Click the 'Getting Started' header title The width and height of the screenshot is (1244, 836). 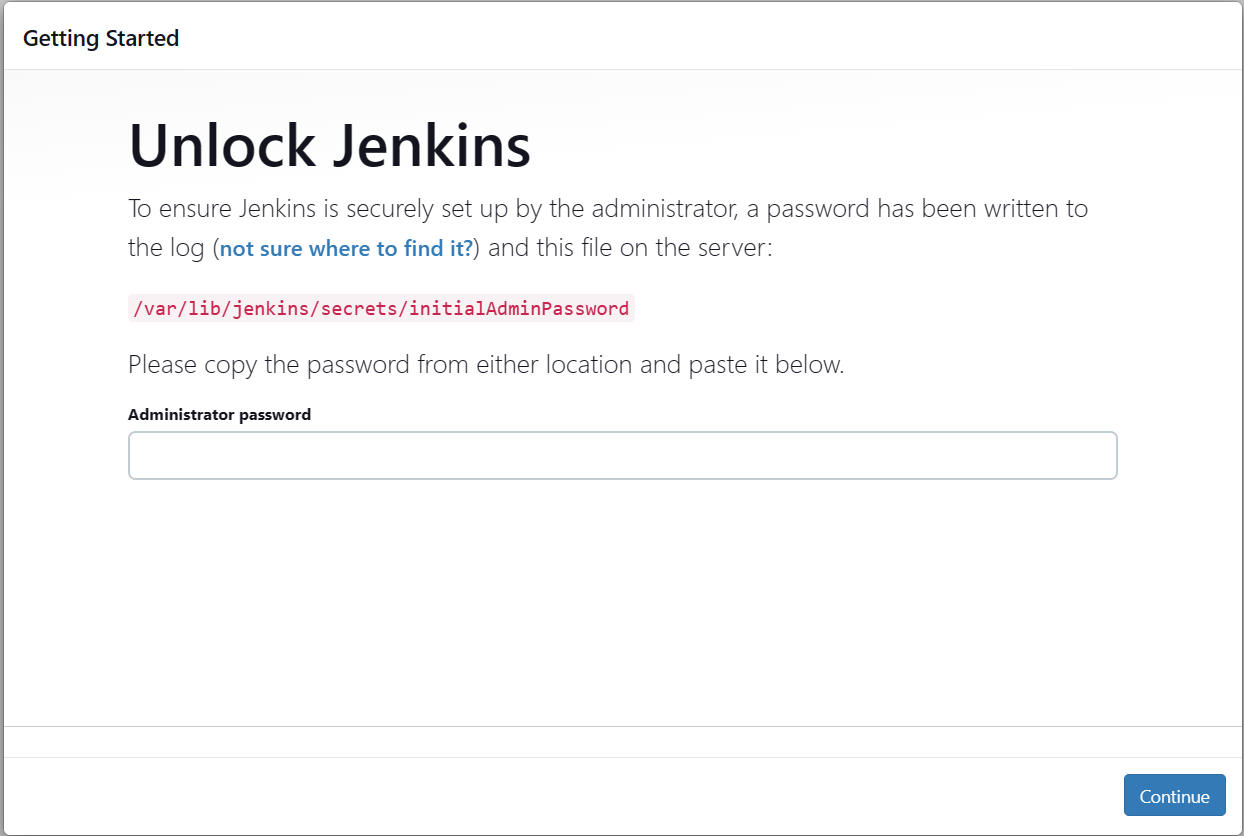(101, 38)
